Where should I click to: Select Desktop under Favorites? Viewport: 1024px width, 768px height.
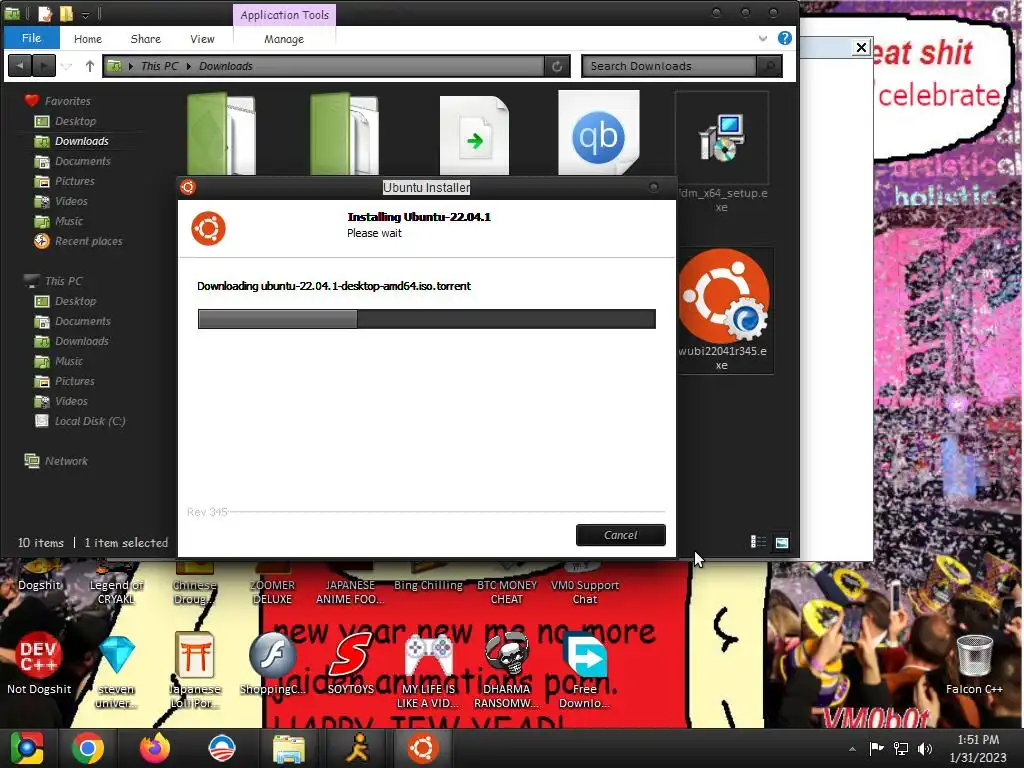(65, 121)
